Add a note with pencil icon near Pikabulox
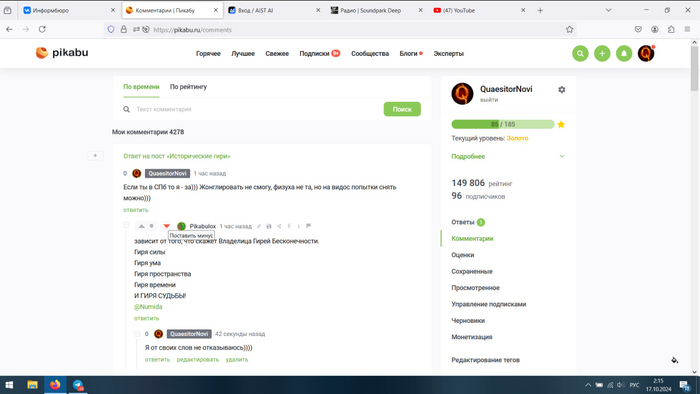Viewport: 700px width, 394px height. pos(258,226)
